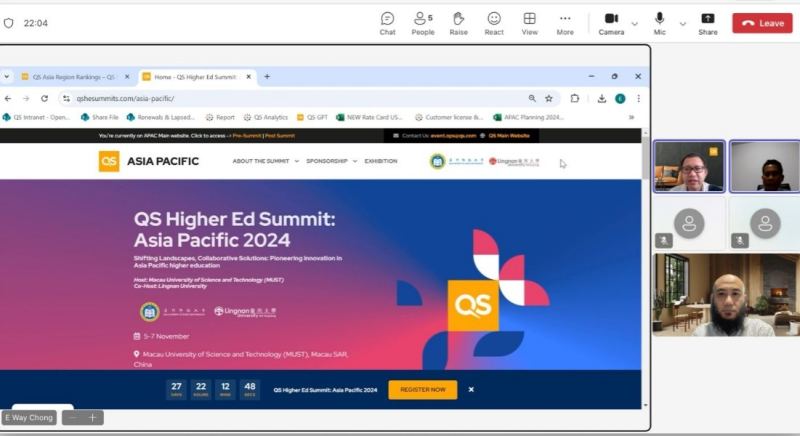Zoom in with the plus control
Image resolution: width=800 pixels, height=436 pixels.
pos(92,418)
